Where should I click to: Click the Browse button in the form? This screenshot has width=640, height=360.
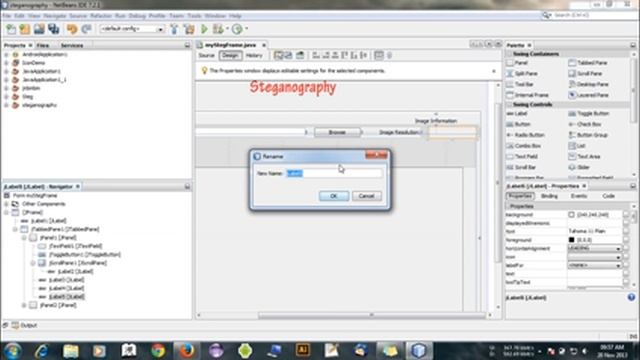[x=337, y=132]
